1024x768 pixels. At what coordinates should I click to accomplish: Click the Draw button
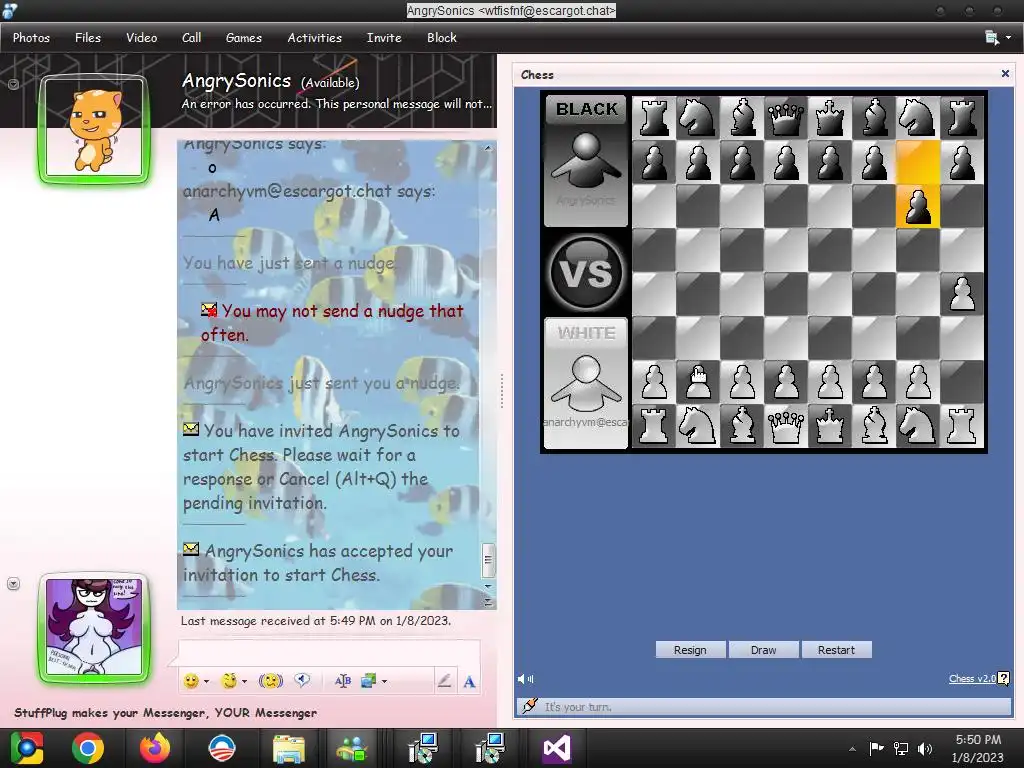(763, 650)
